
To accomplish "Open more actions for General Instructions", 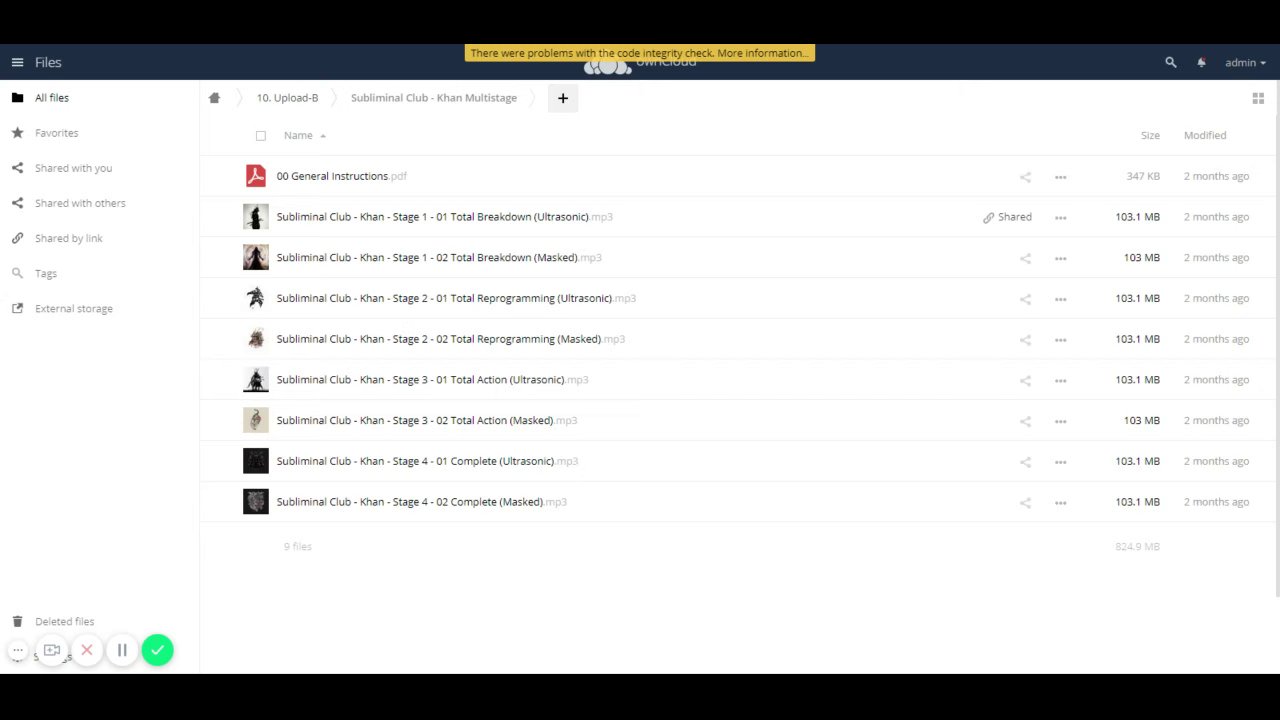I will tap(1060, 177).
